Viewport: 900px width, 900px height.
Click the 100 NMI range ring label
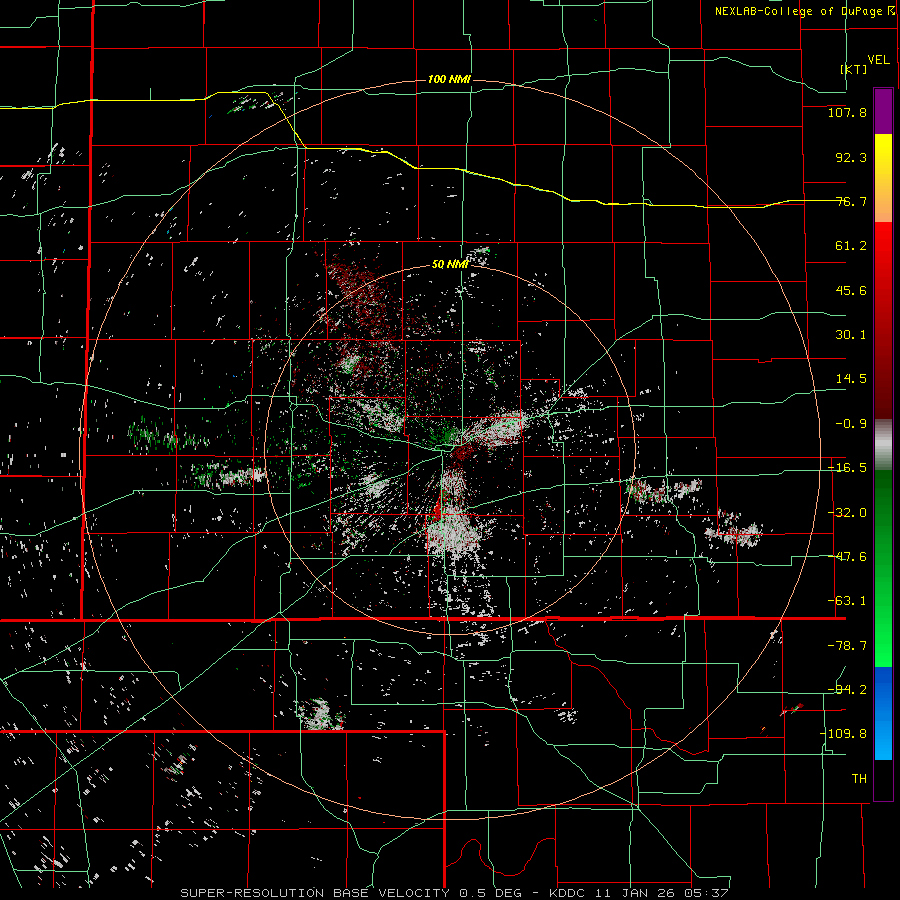449,79
